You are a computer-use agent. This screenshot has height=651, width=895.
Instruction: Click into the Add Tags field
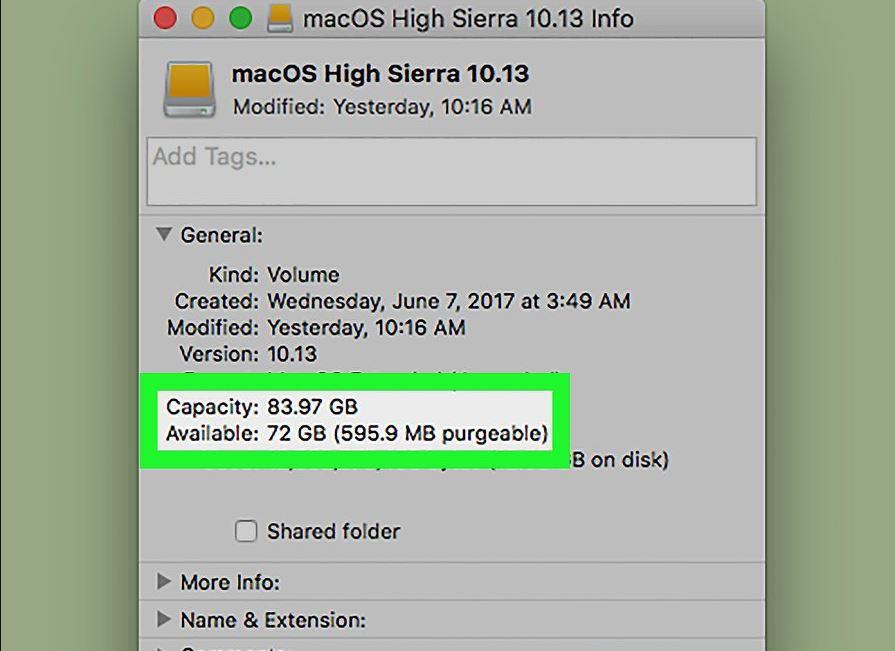451,171
